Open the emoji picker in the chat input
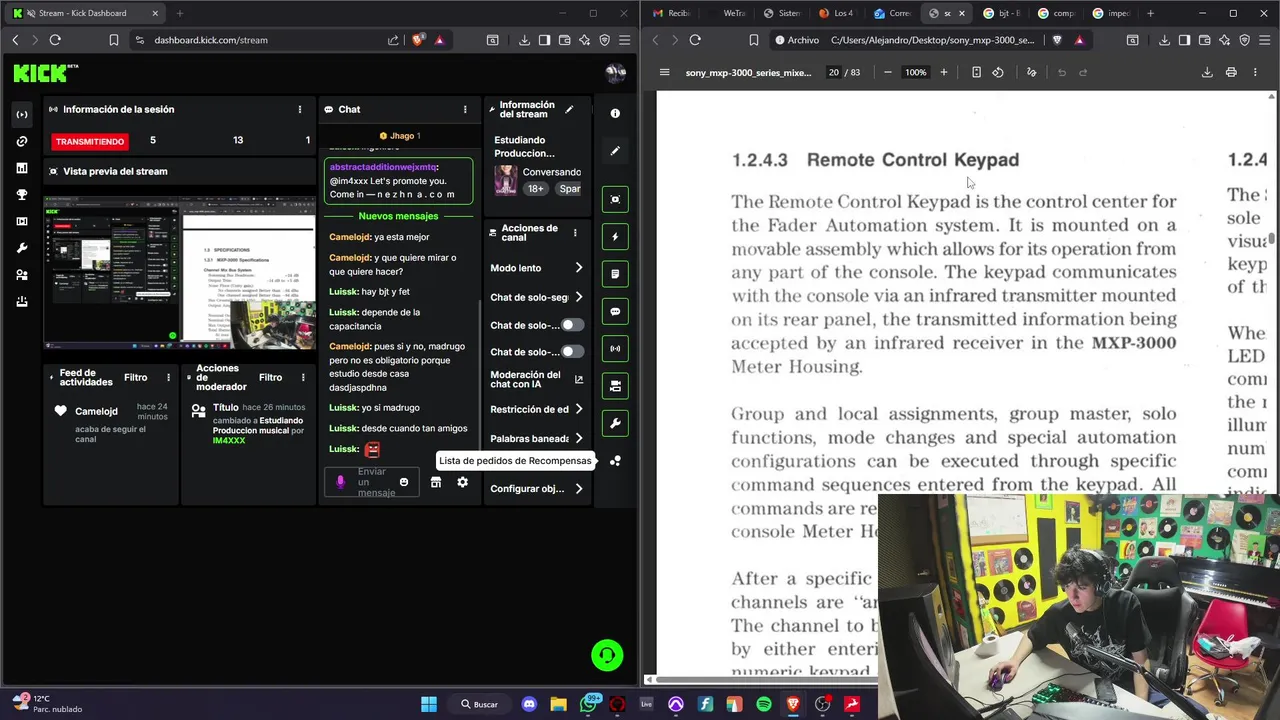Viewport: 1280px width, 720px height. 404,482
